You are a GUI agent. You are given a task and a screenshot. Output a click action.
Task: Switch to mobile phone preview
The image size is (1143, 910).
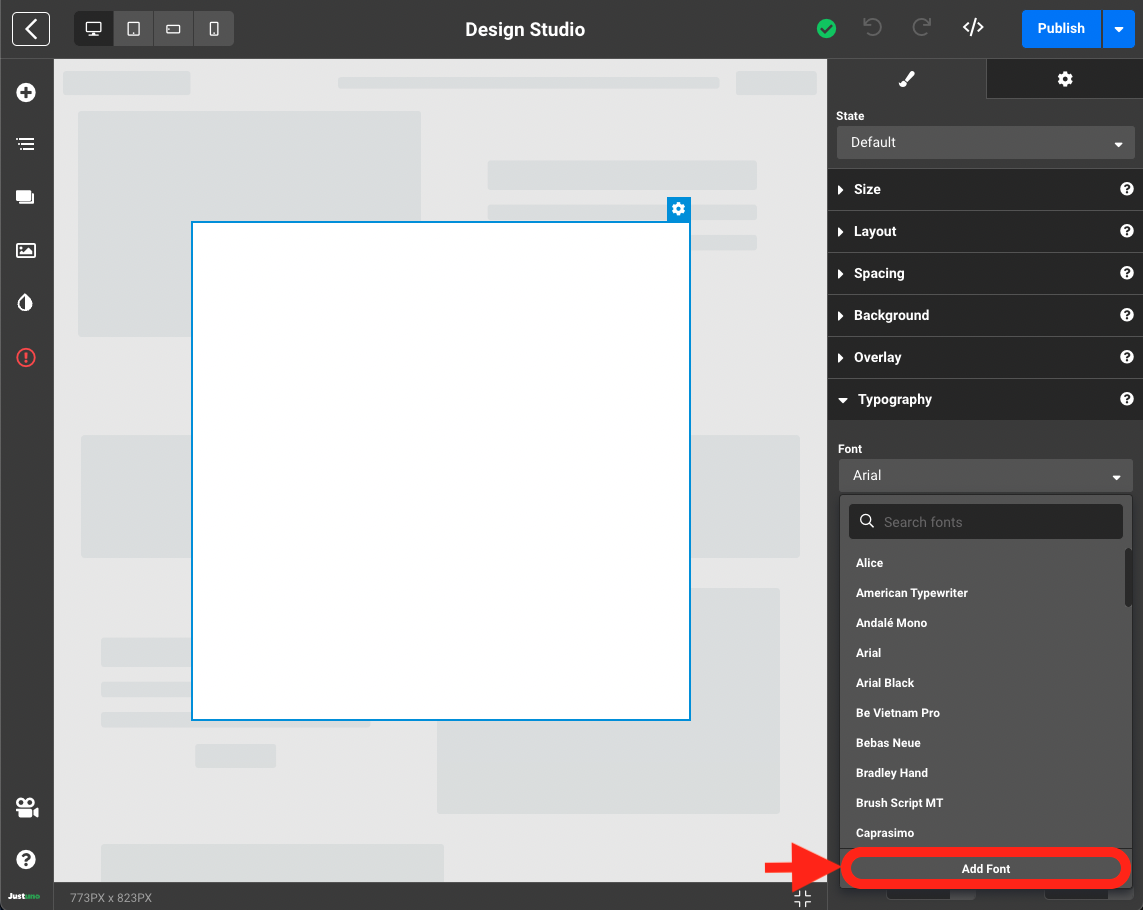coord(214,29)
